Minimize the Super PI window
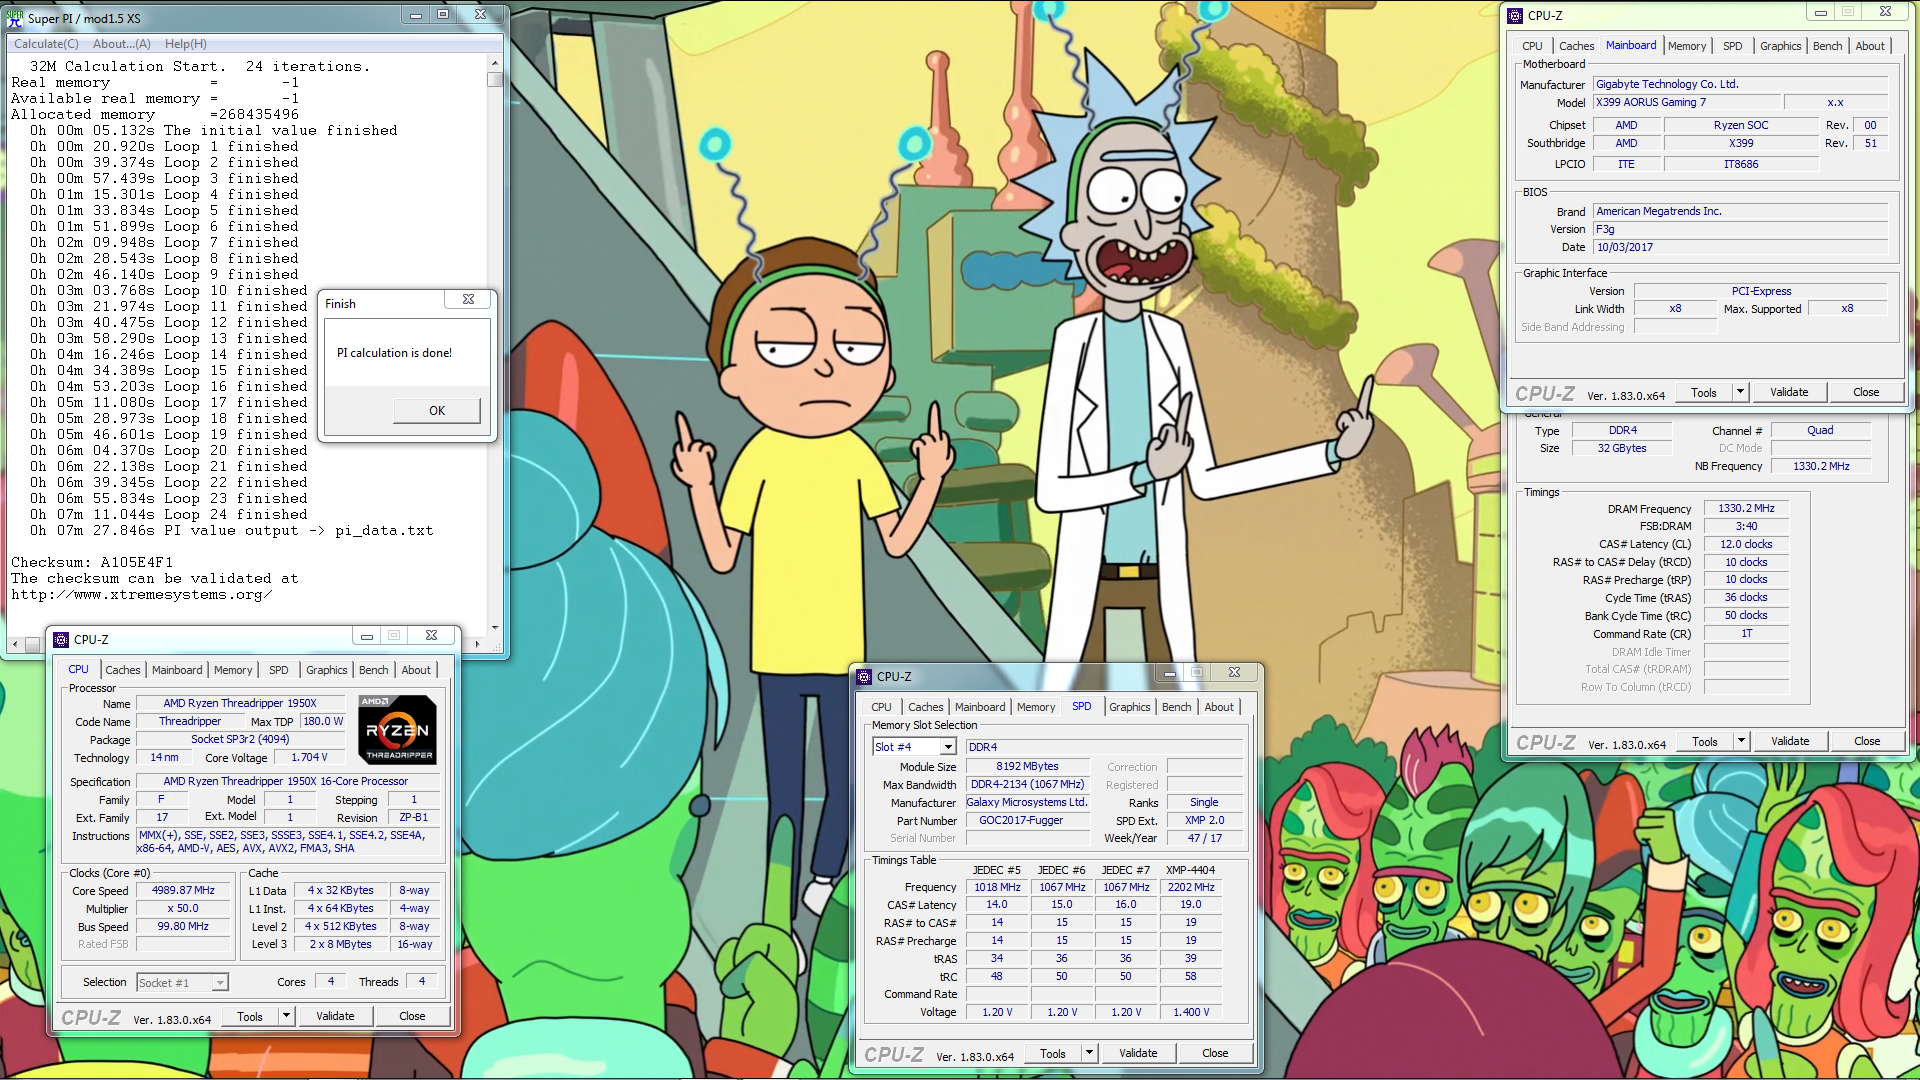The height and width of the screenshot is (1080, 1920). 416,15
